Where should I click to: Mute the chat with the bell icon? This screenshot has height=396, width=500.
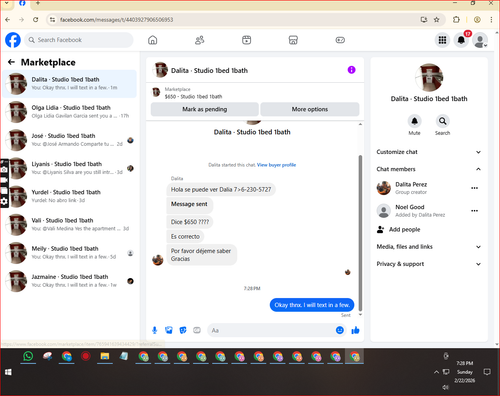click(x=414, y=121)
